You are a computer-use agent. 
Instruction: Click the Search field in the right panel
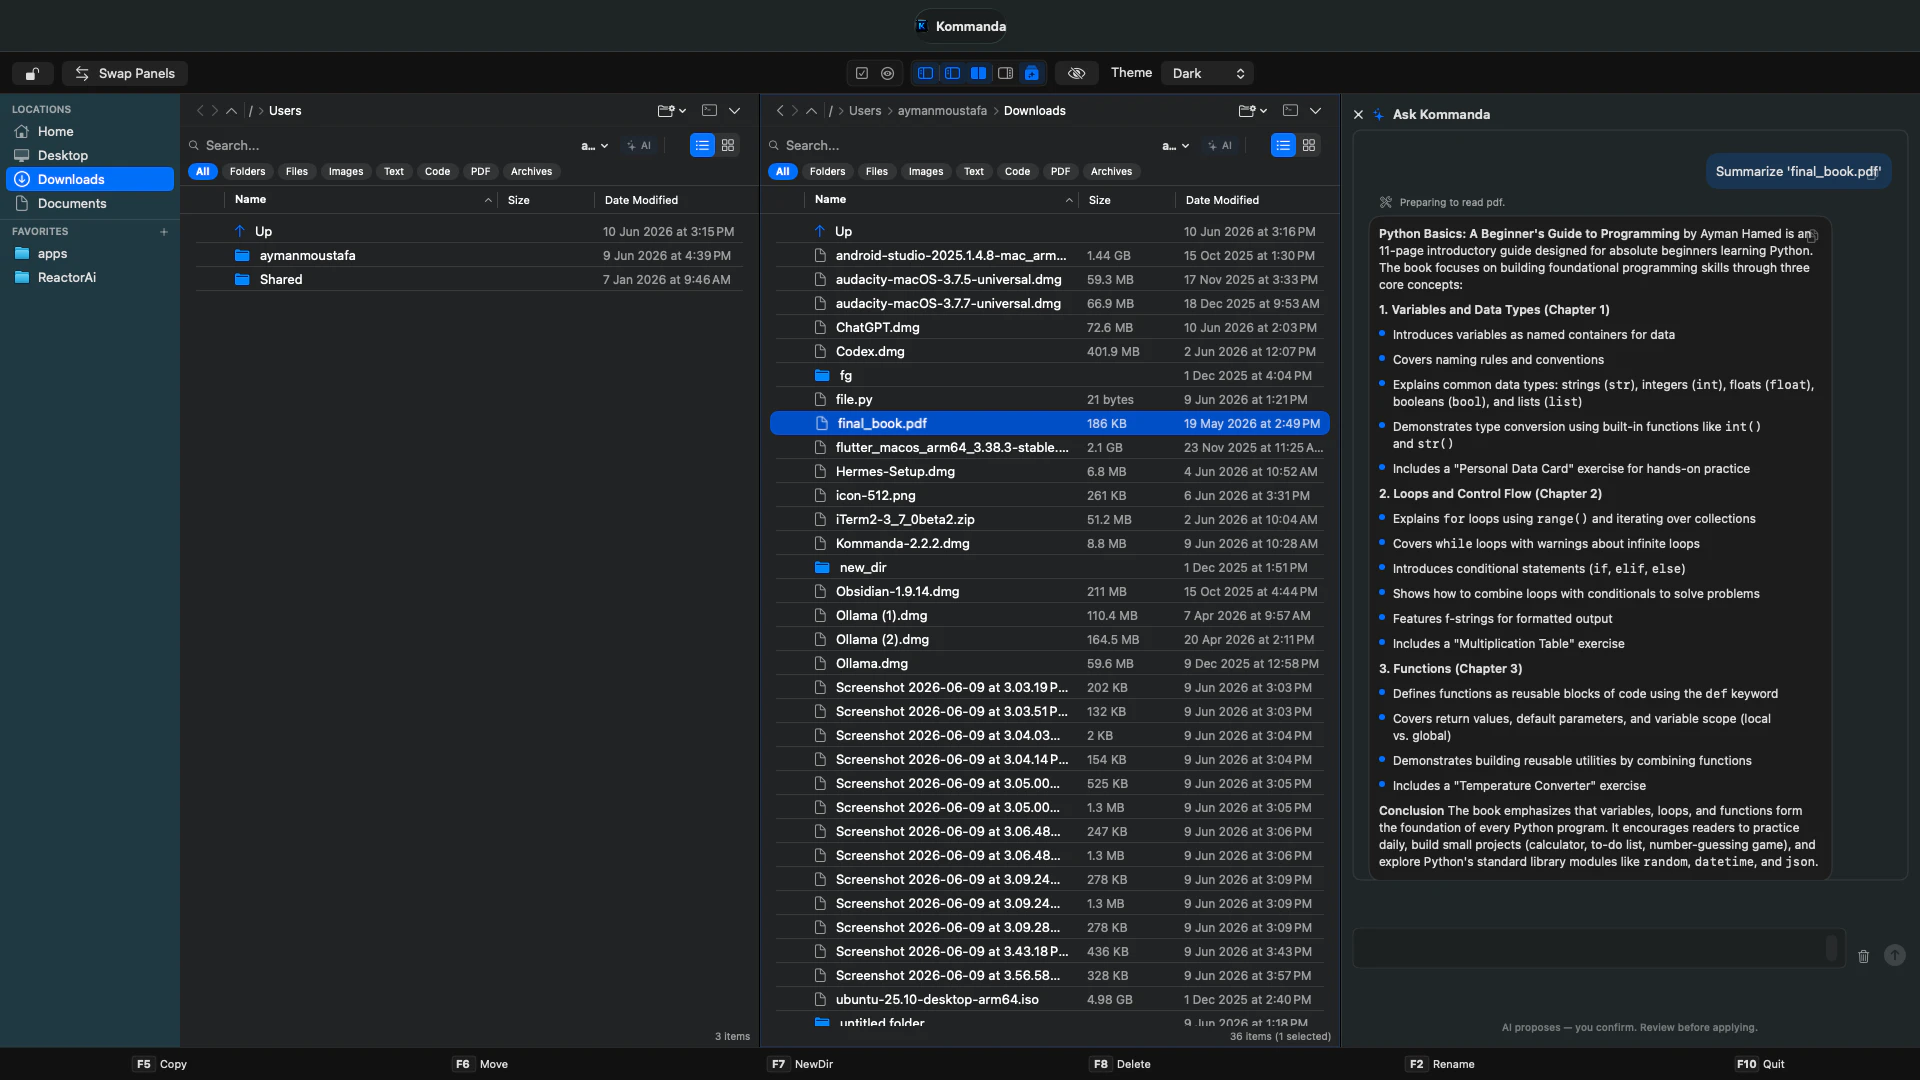[x=960, y=145]
